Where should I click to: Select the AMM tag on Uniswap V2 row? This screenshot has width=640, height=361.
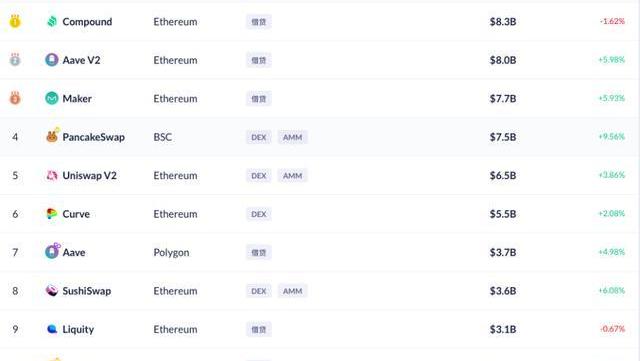[x=293, y=176]
